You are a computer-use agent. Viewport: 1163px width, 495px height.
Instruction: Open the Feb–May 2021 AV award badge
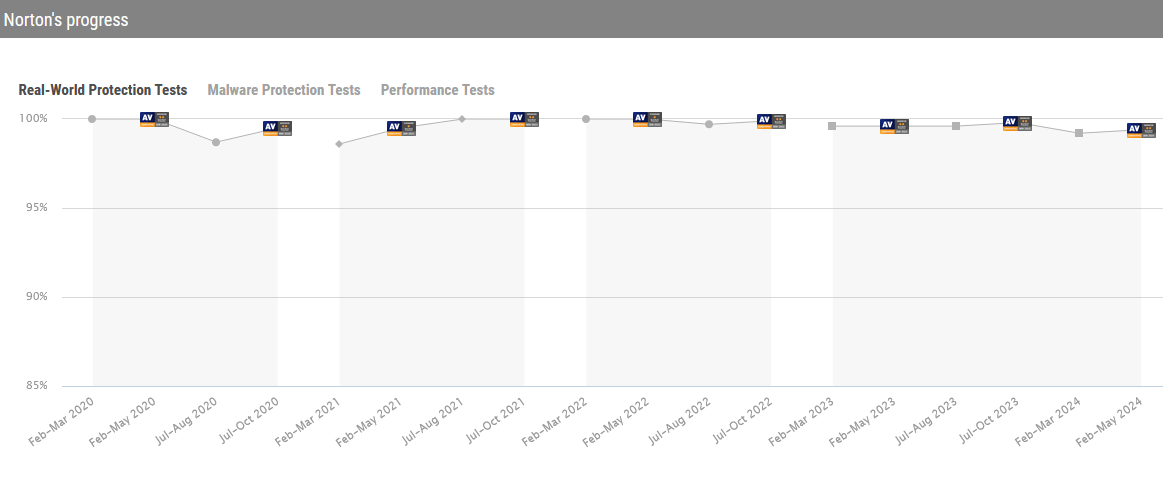(x=401, y=128)
